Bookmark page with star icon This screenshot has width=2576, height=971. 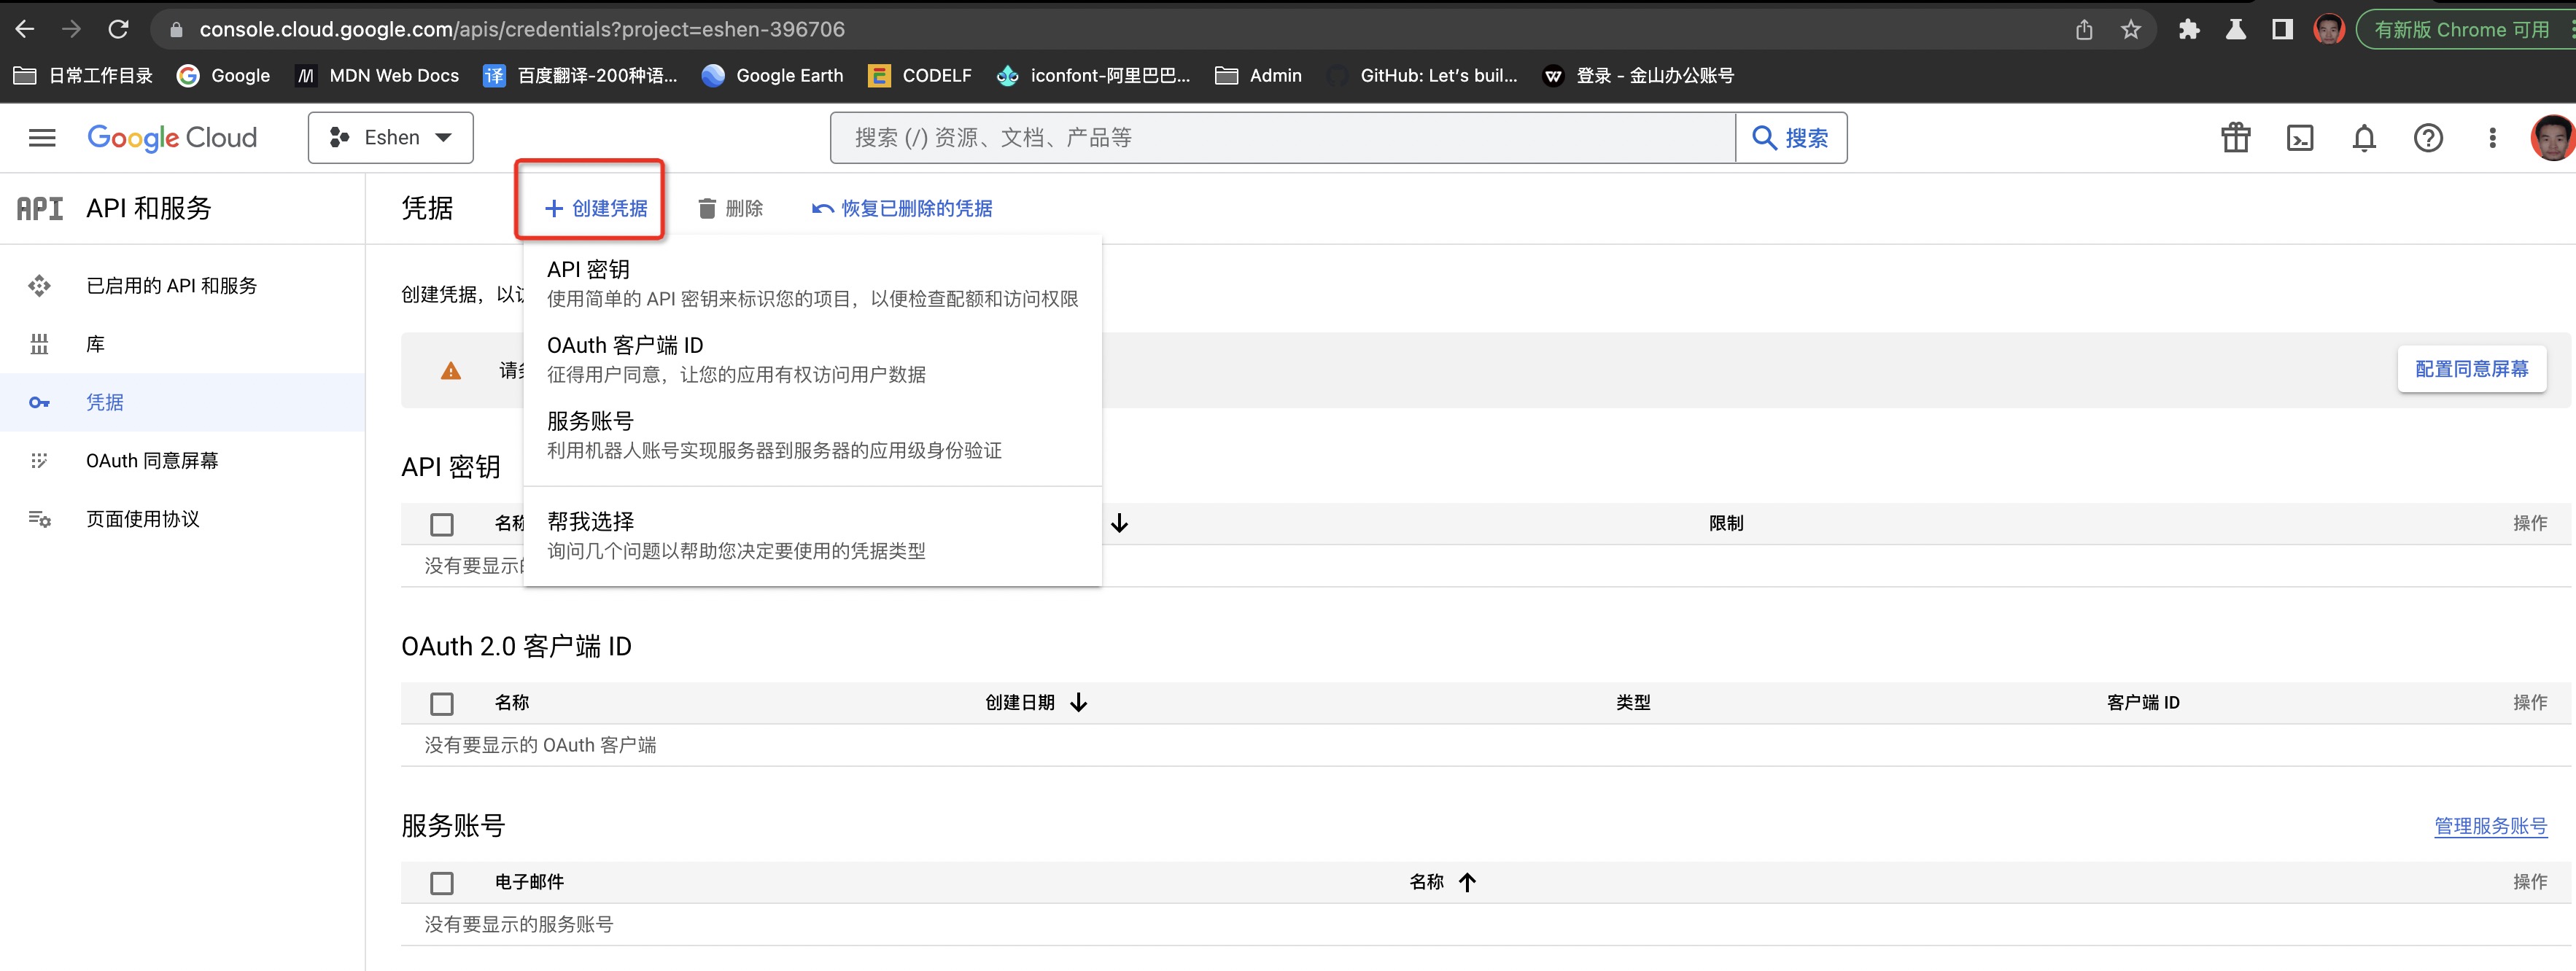(x=2131, y=30)
